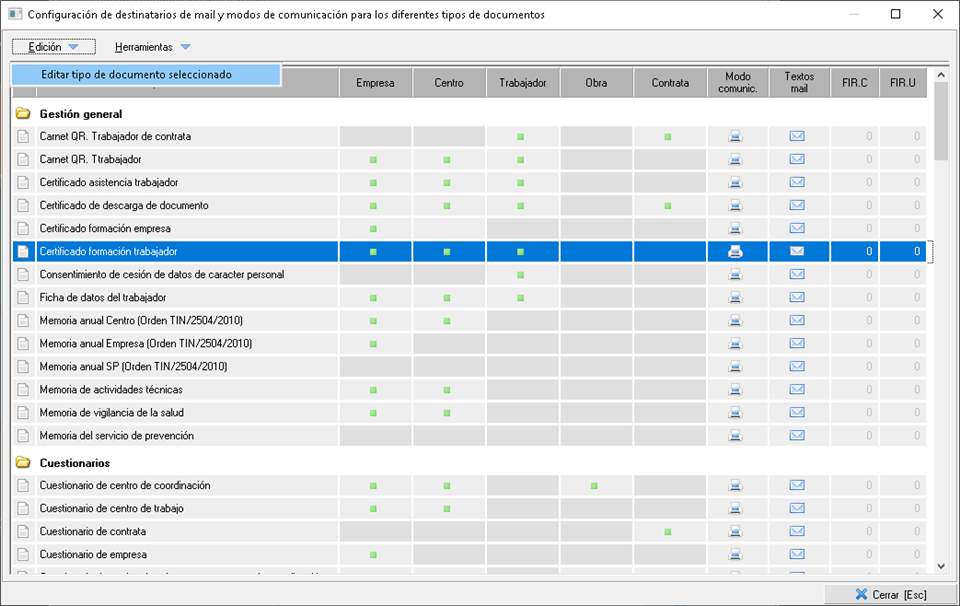Toggle Empresa marker for Carnet QR. Ttrabajador
960x606 pixels.
tap(374, 160)
